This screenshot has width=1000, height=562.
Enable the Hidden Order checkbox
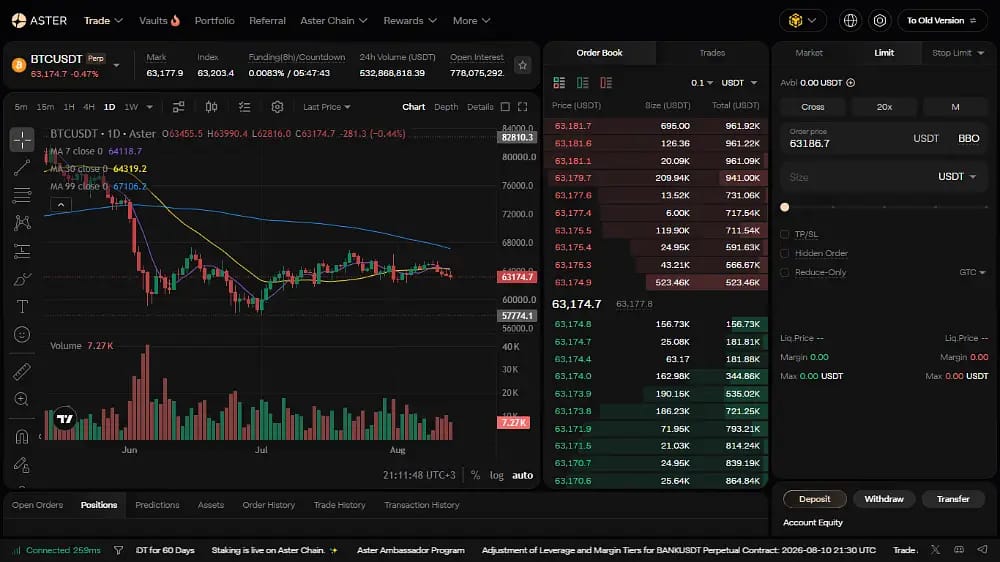(784, 253)
